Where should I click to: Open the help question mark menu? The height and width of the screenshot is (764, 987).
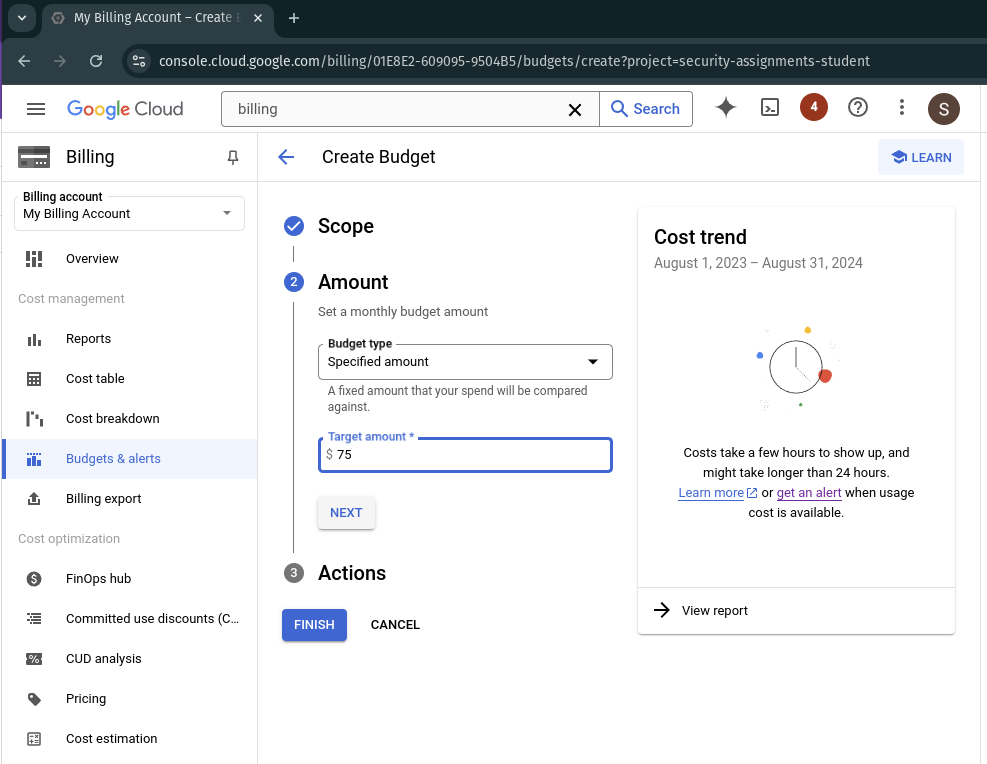point(857,108)
